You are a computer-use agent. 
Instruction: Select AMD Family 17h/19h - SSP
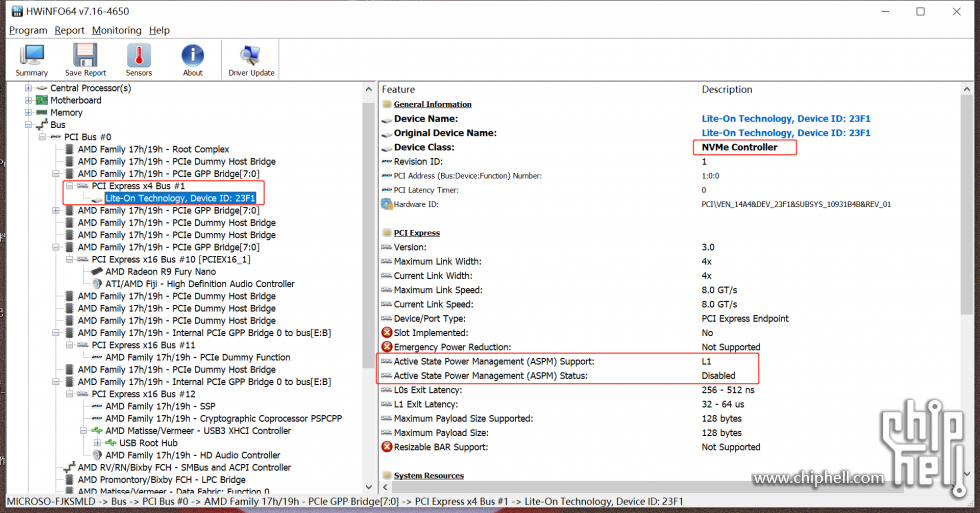coord(161,406)
